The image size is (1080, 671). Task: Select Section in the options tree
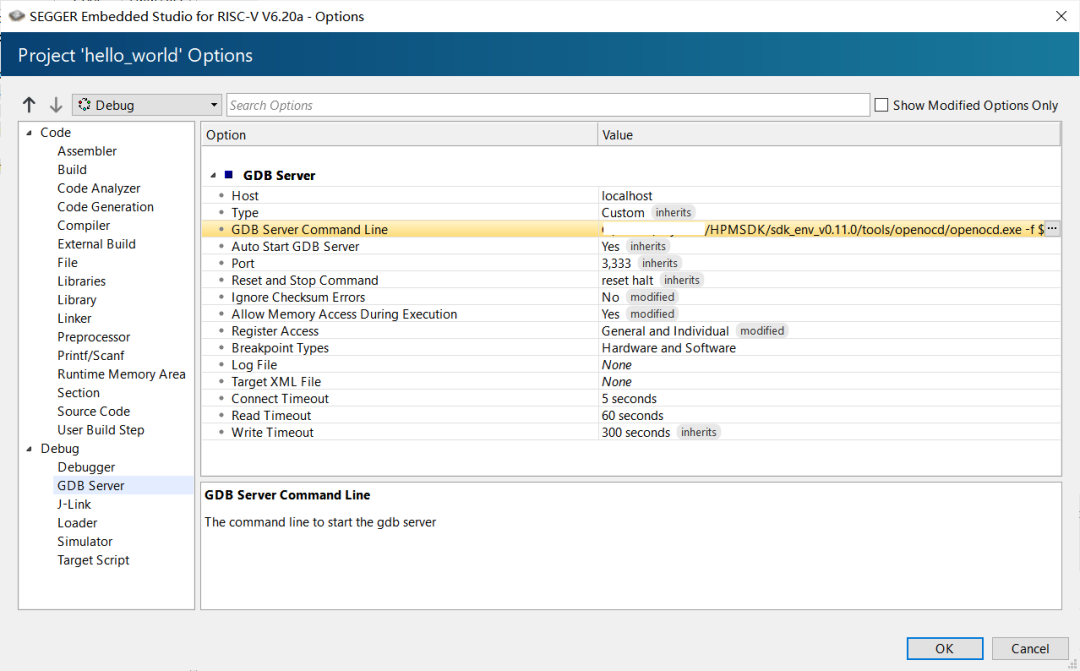pos(79,393)
